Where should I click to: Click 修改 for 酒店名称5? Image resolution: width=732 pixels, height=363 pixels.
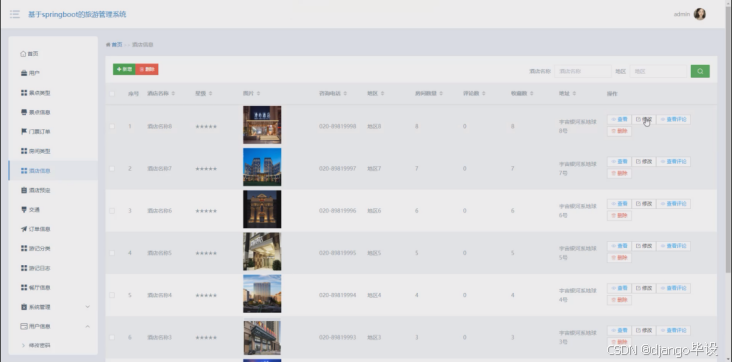(644, 246)
